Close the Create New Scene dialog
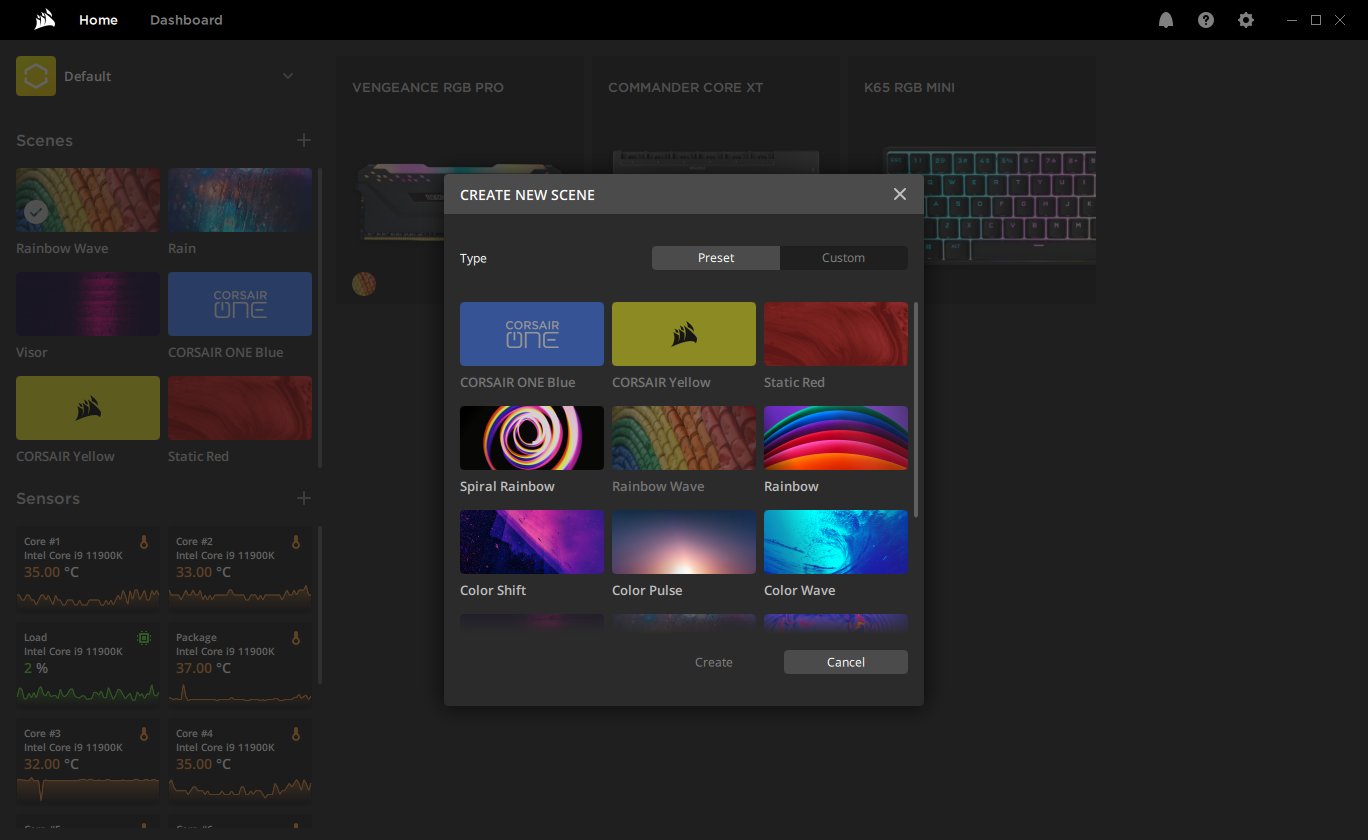 (x=900, y=194)
